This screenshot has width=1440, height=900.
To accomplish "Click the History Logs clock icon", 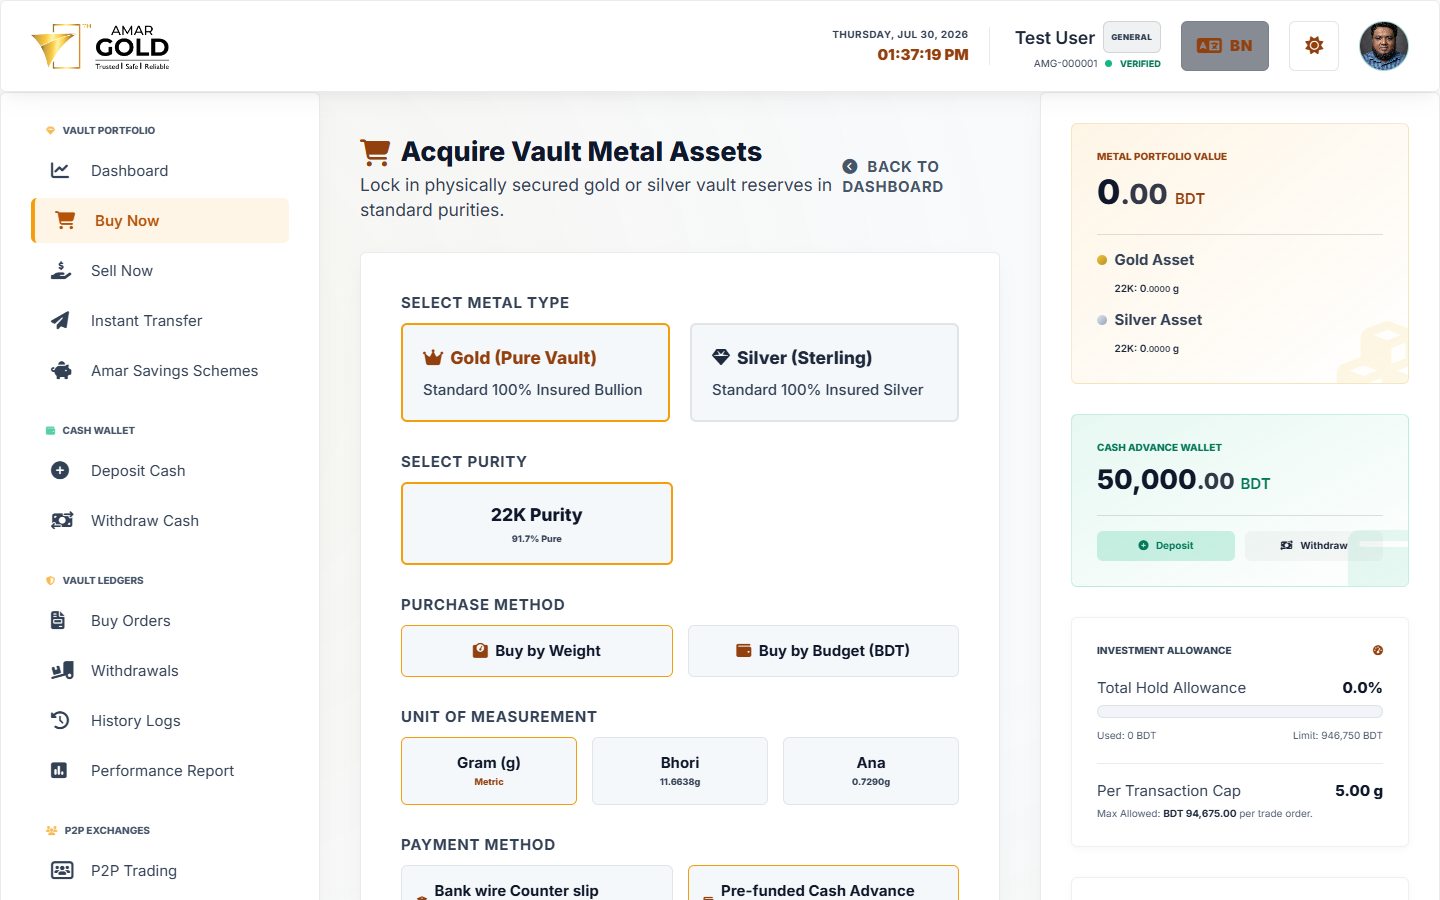I will click(x=60, y=720).
